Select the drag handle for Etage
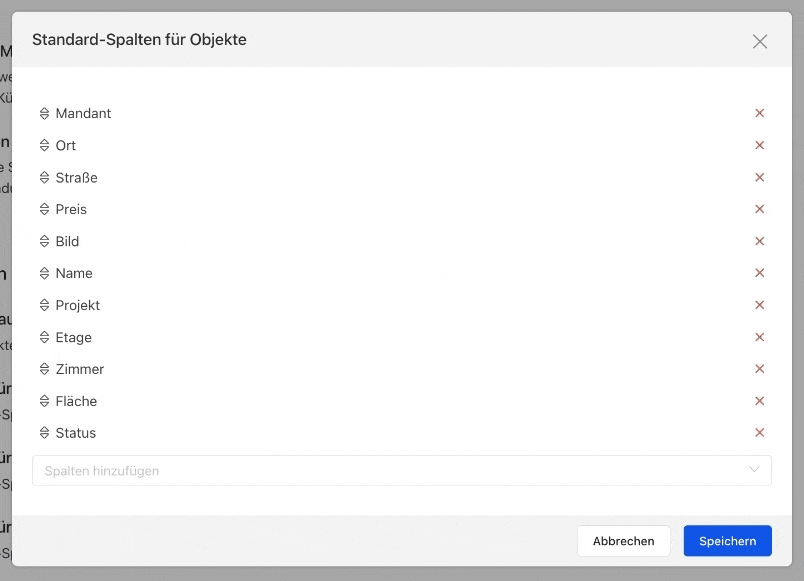Screen dimensions: 804x581 click(x=45, y=337)
